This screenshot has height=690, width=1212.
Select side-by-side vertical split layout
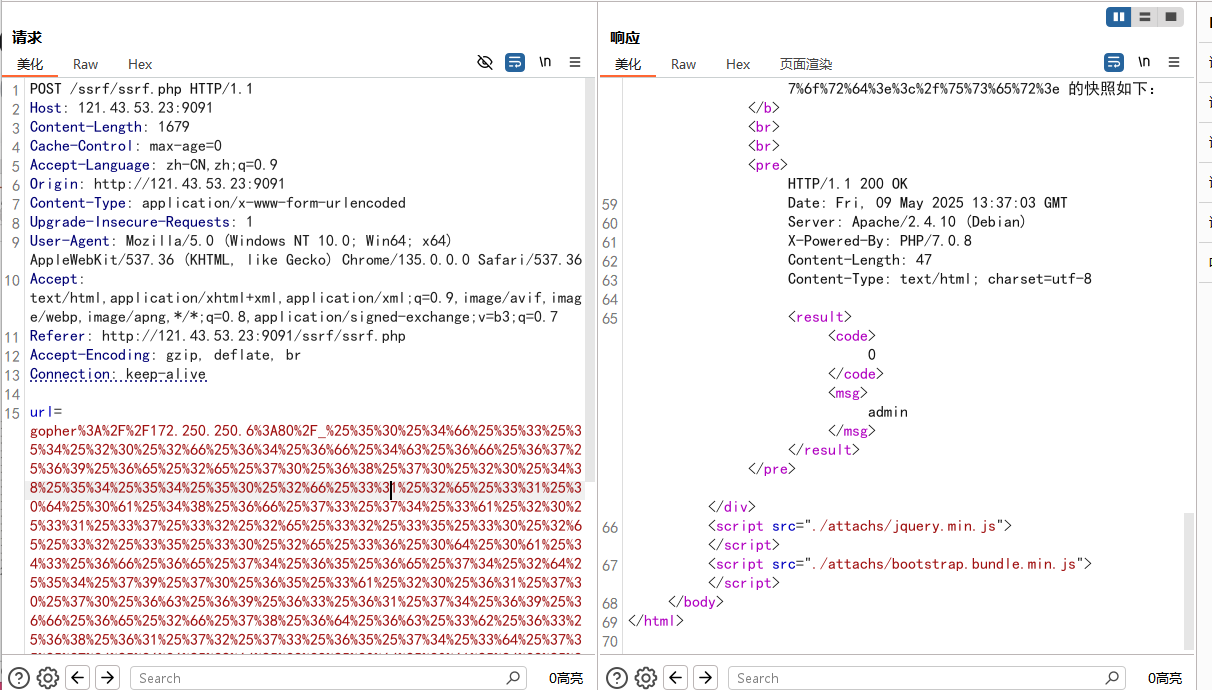[1119, 16]
